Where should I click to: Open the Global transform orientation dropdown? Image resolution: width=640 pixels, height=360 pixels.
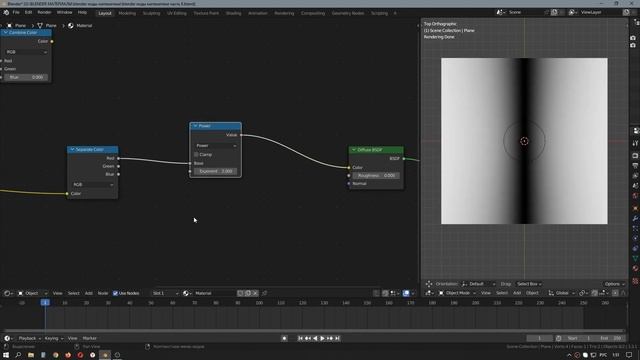tap(562, 293)
